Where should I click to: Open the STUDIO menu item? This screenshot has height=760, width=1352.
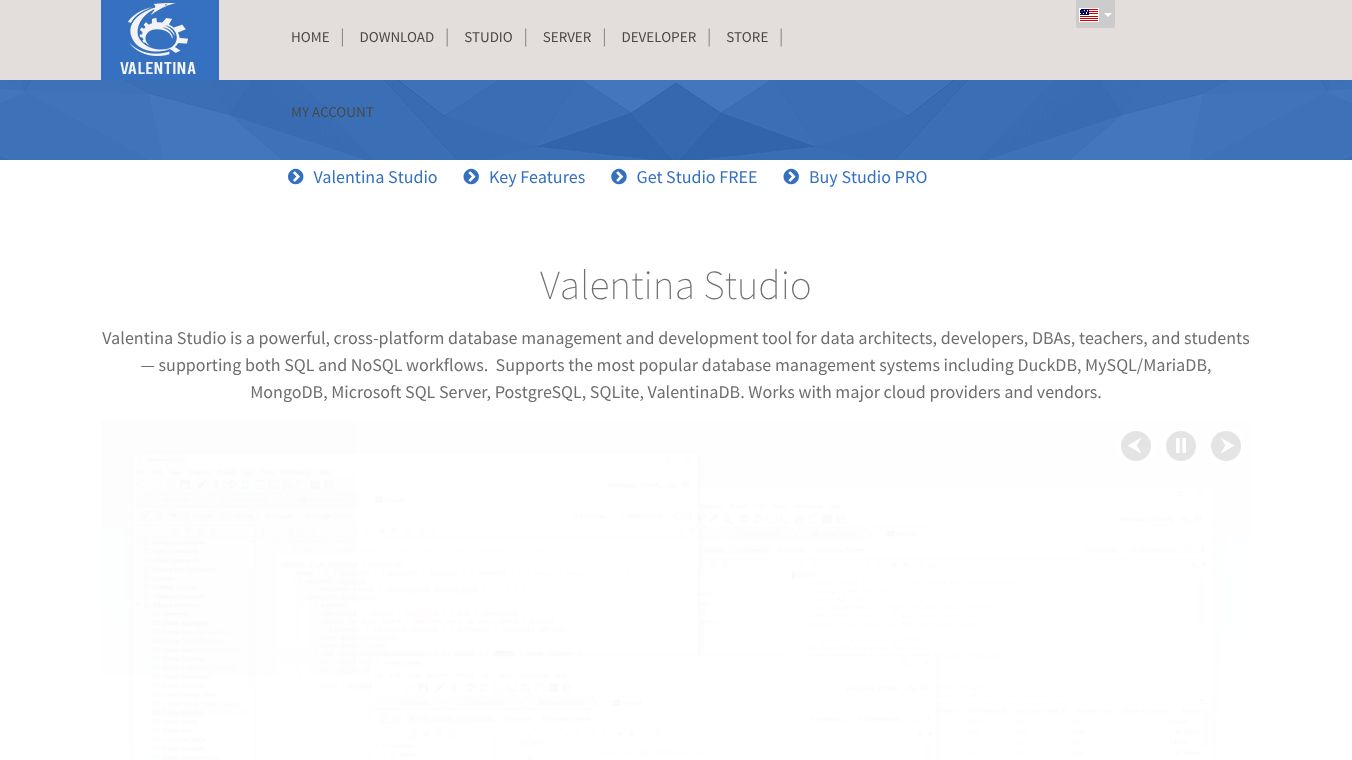pyautogui.click(x=488, y=37)
